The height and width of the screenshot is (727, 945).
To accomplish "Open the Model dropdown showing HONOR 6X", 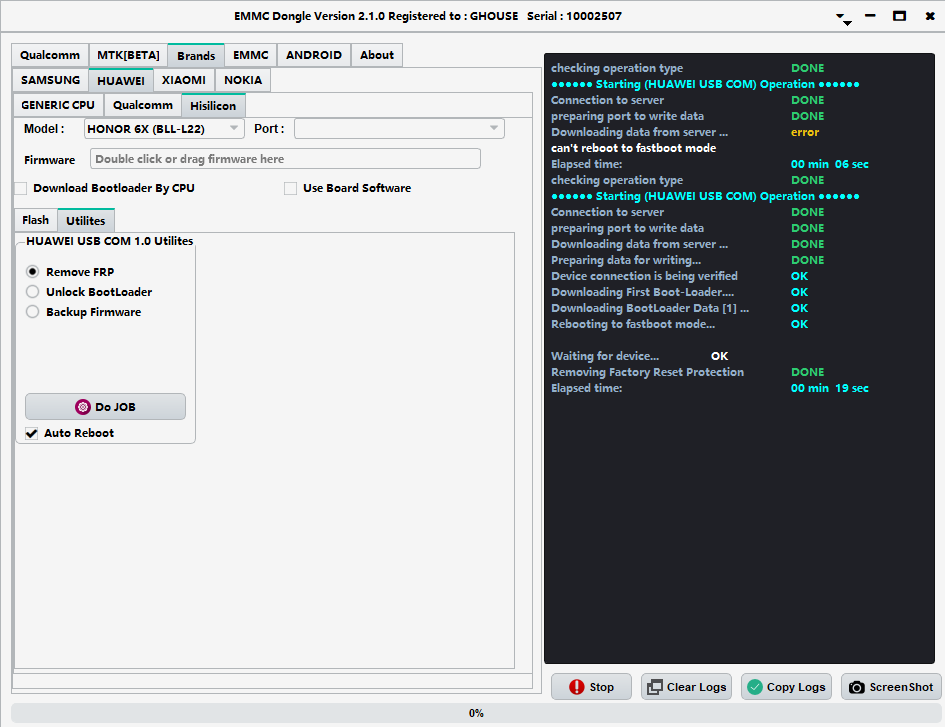I will (164, 128).
